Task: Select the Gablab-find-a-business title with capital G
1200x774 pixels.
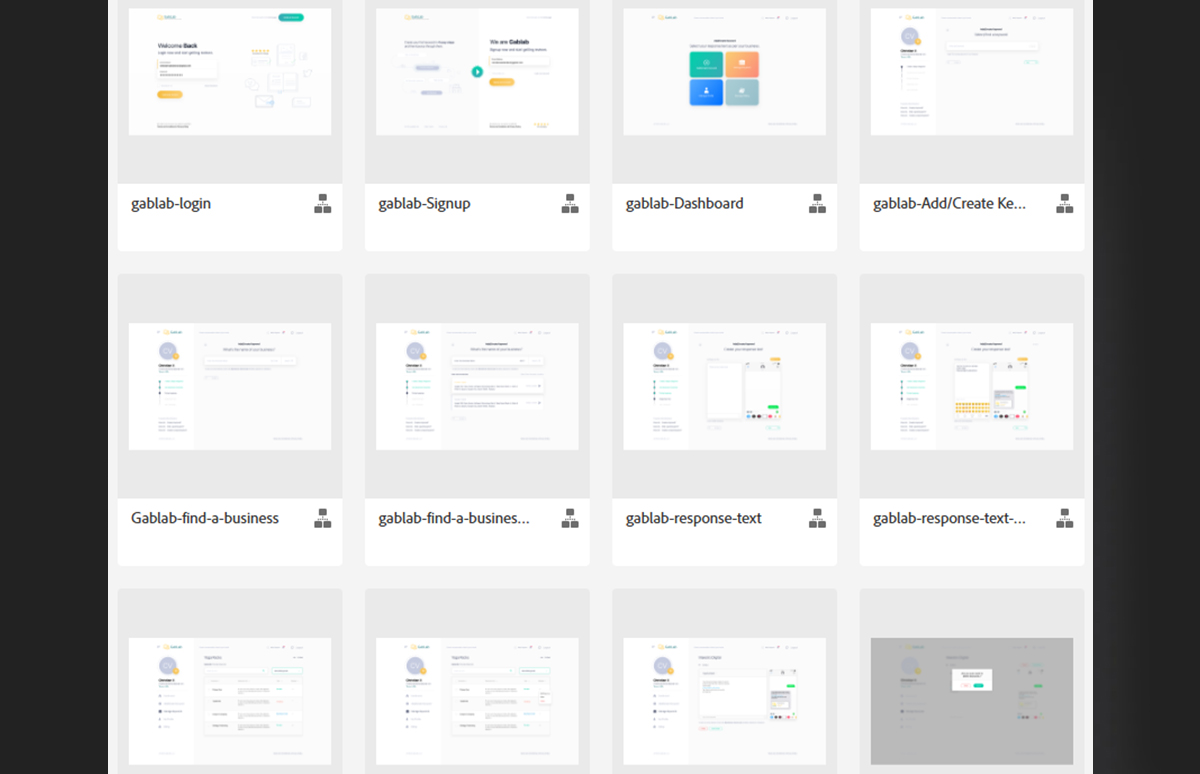Action: click(205, 518)
